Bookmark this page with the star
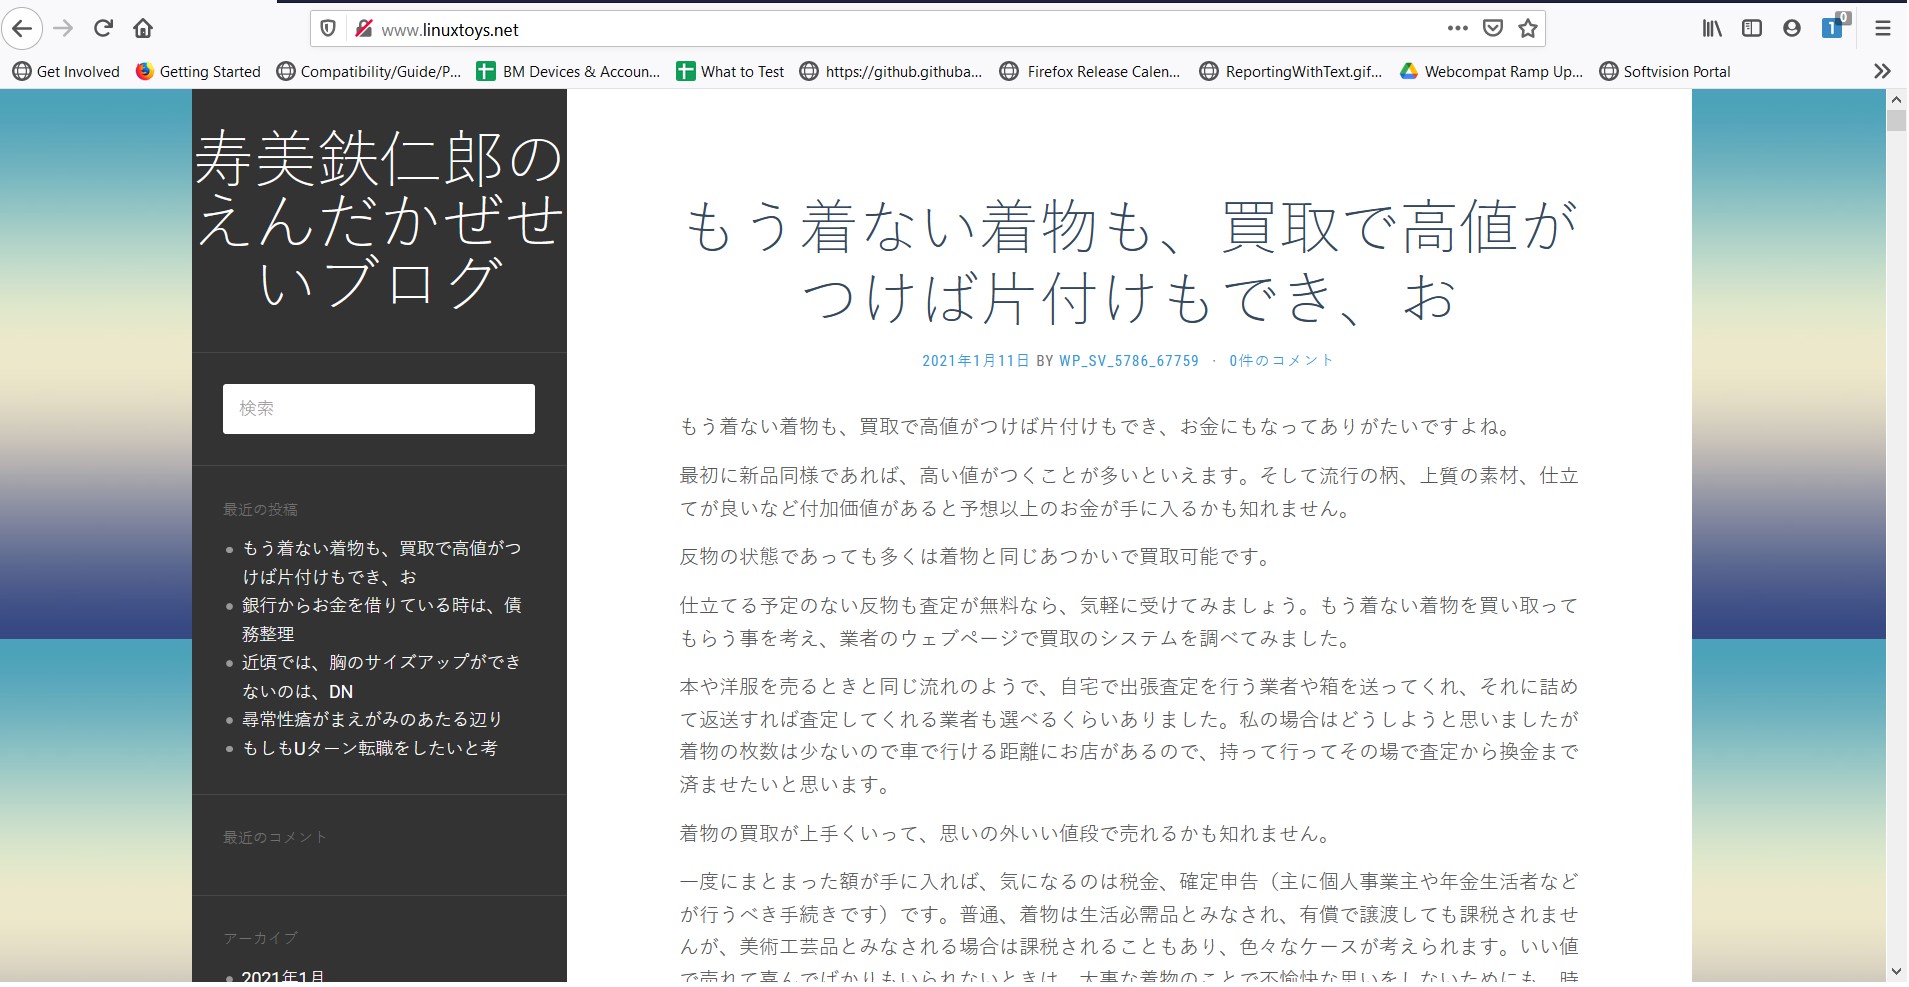 (1527, 28)
